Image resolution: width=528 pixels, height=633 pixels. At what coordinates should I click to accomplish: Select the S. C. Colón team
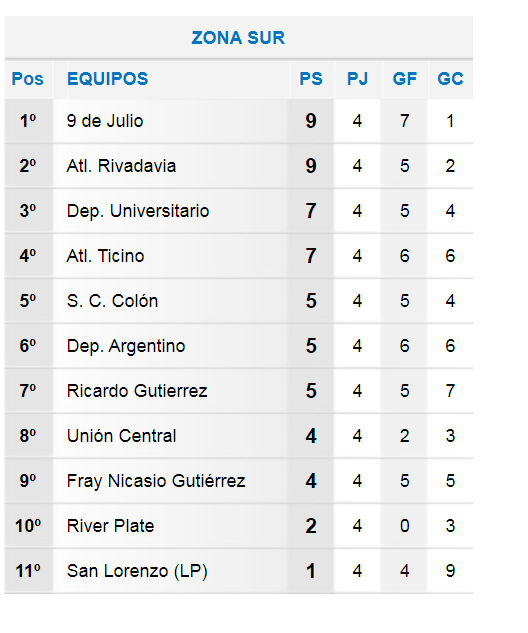click(x=112, y=301)
